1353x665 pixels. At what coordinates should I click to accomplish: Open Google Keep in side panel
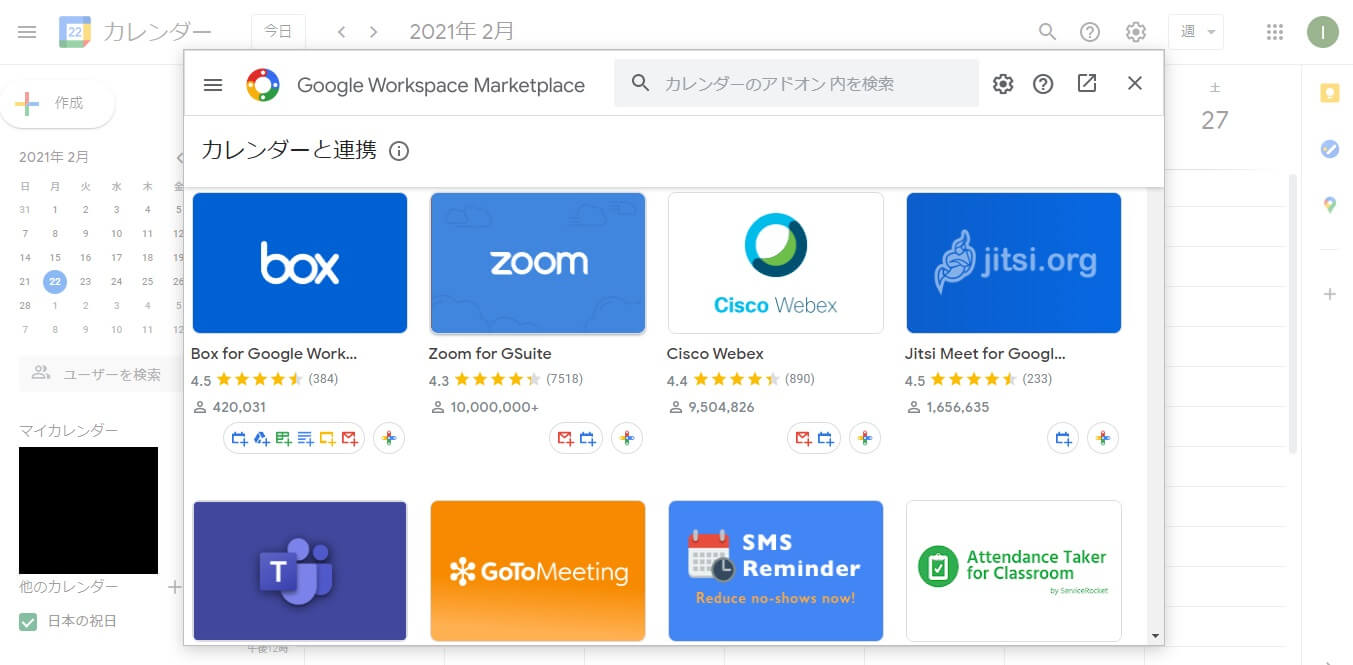1329,93
